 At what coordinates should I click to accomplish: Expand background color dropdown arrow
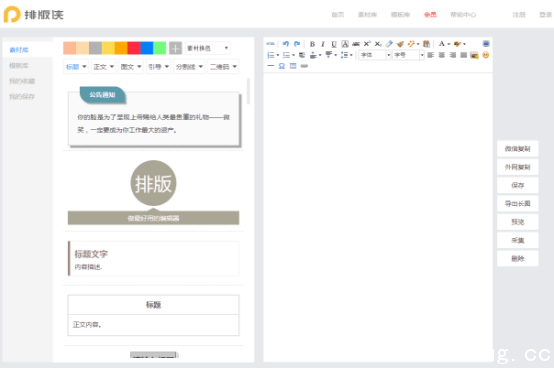point(464,44)
